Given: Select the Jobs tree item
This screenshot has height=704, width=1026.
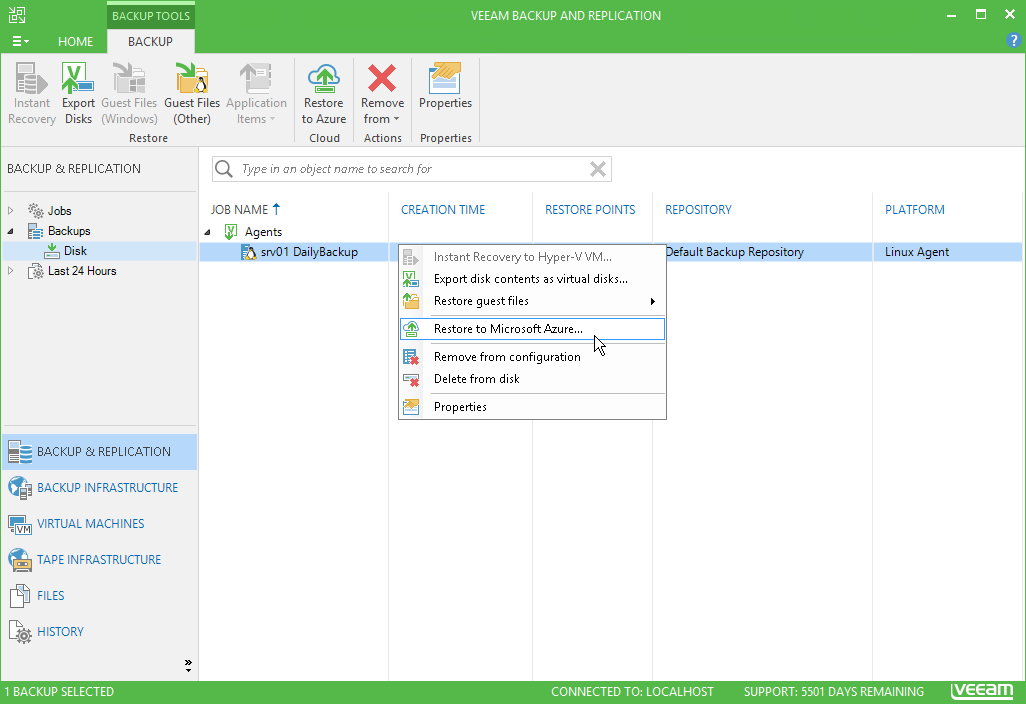Looking at the screenshot, I should pos(60,211).
